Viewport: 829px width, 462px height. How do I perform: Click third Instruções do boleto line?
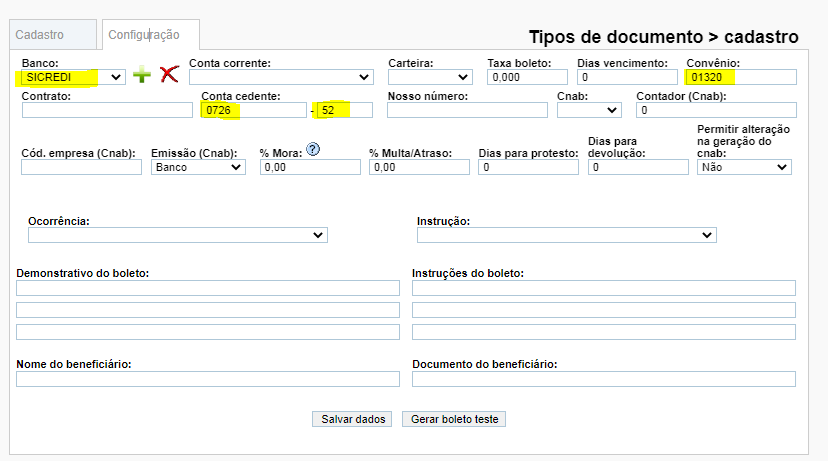[604, 332]
